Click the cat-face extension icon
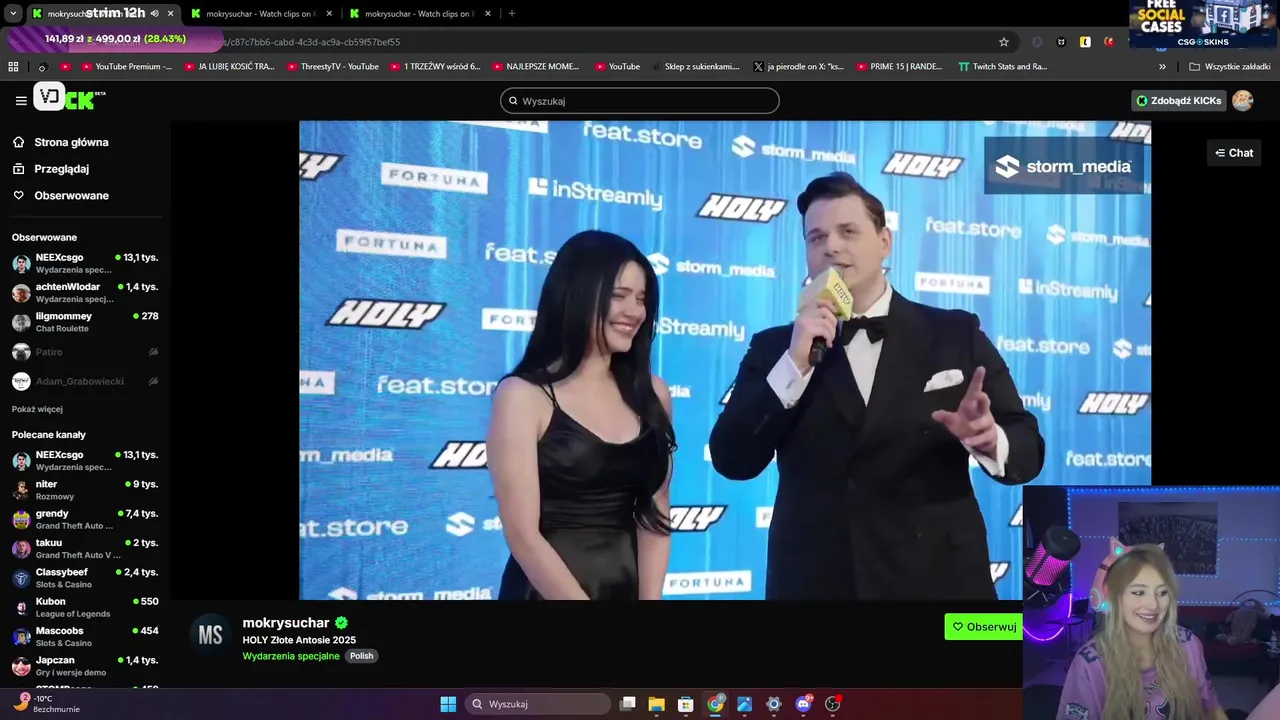Image resolution: width=1280 pixels, height=720 pixels. pyautogui.click(x=1061, y=42)
